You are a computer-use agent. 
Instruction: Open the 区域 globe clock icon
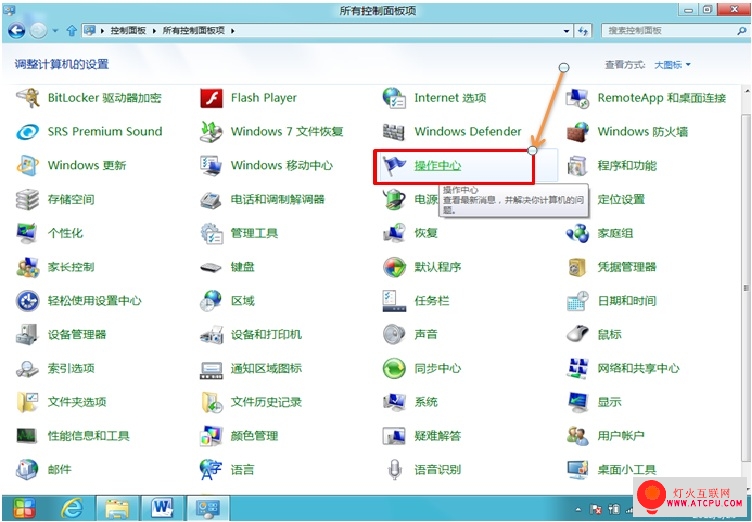(x=212, y=301)
